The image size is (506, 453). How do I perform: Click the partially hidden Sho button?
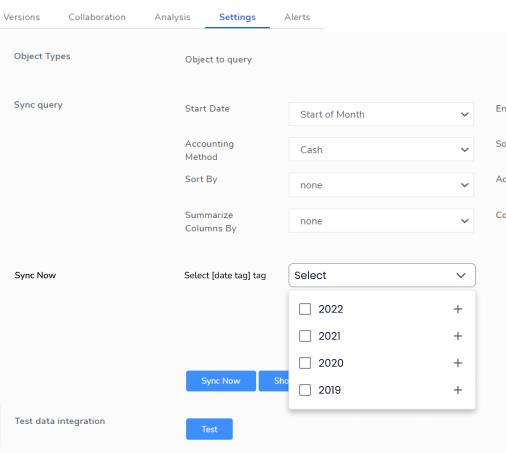point(274,381)
